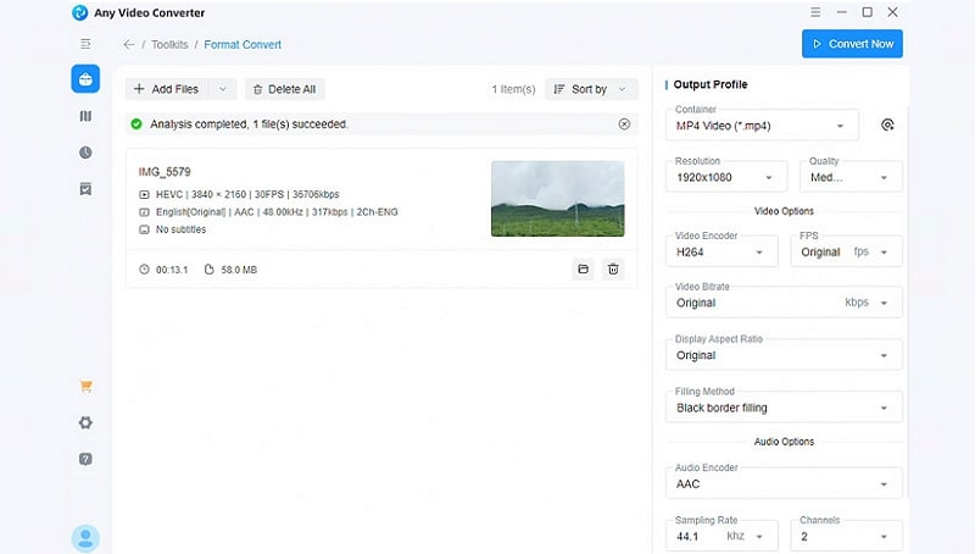Click the profile settings icon beside Container
The height and width of the screenshot is (554, 977).
887,125
